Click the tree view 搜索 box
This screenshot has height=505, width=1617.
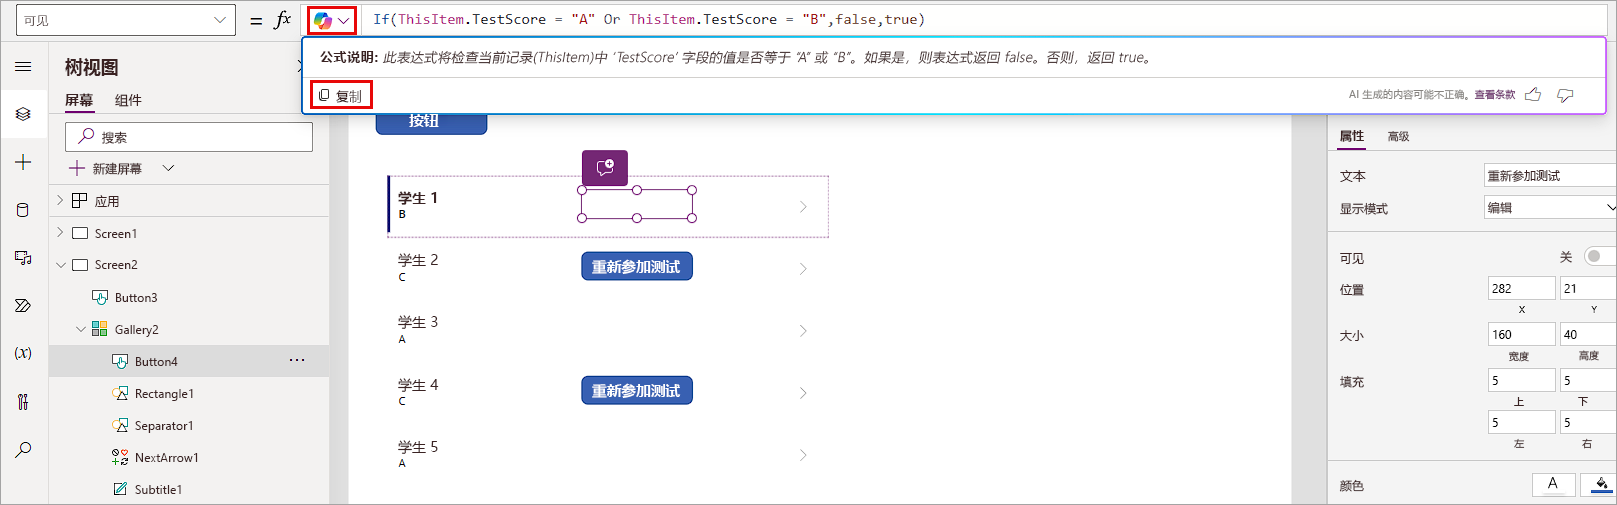point(189,137)
